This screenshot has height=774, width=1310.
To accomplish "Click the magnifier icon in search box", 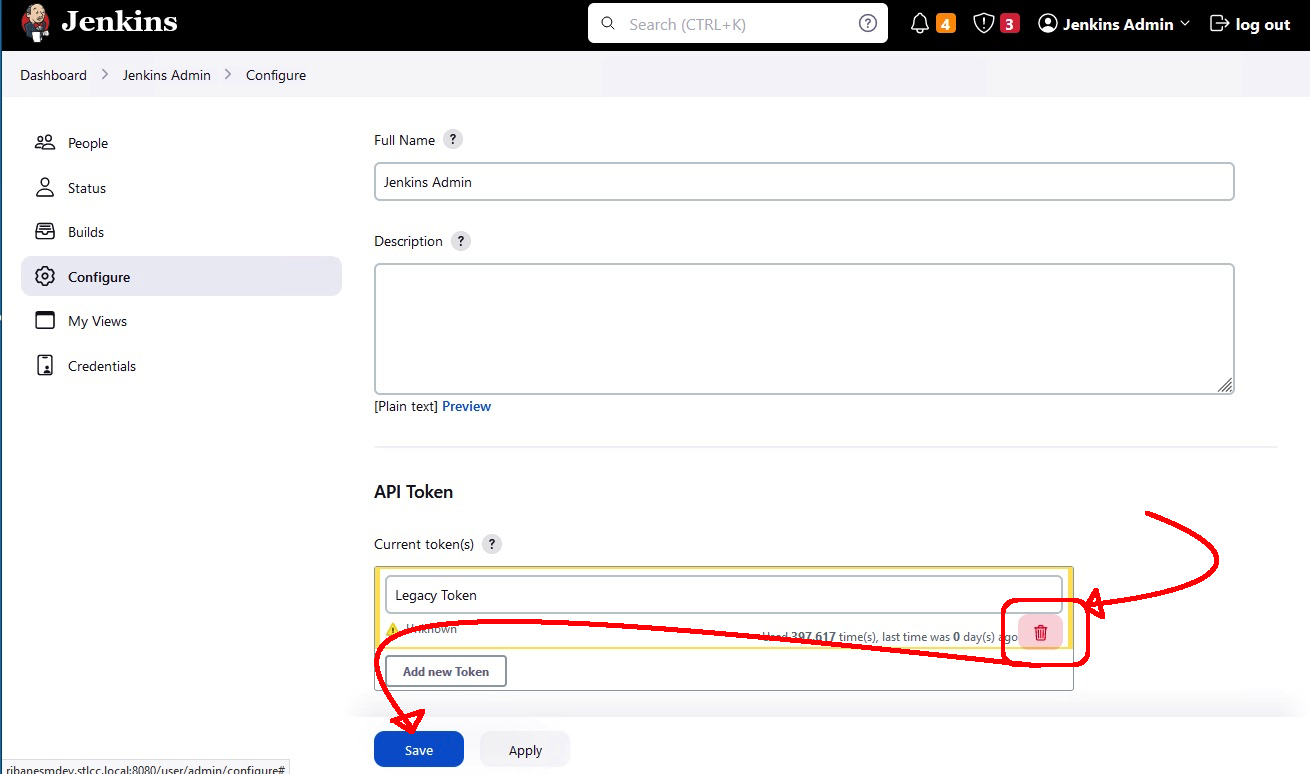I will click(x=607, y=24).
